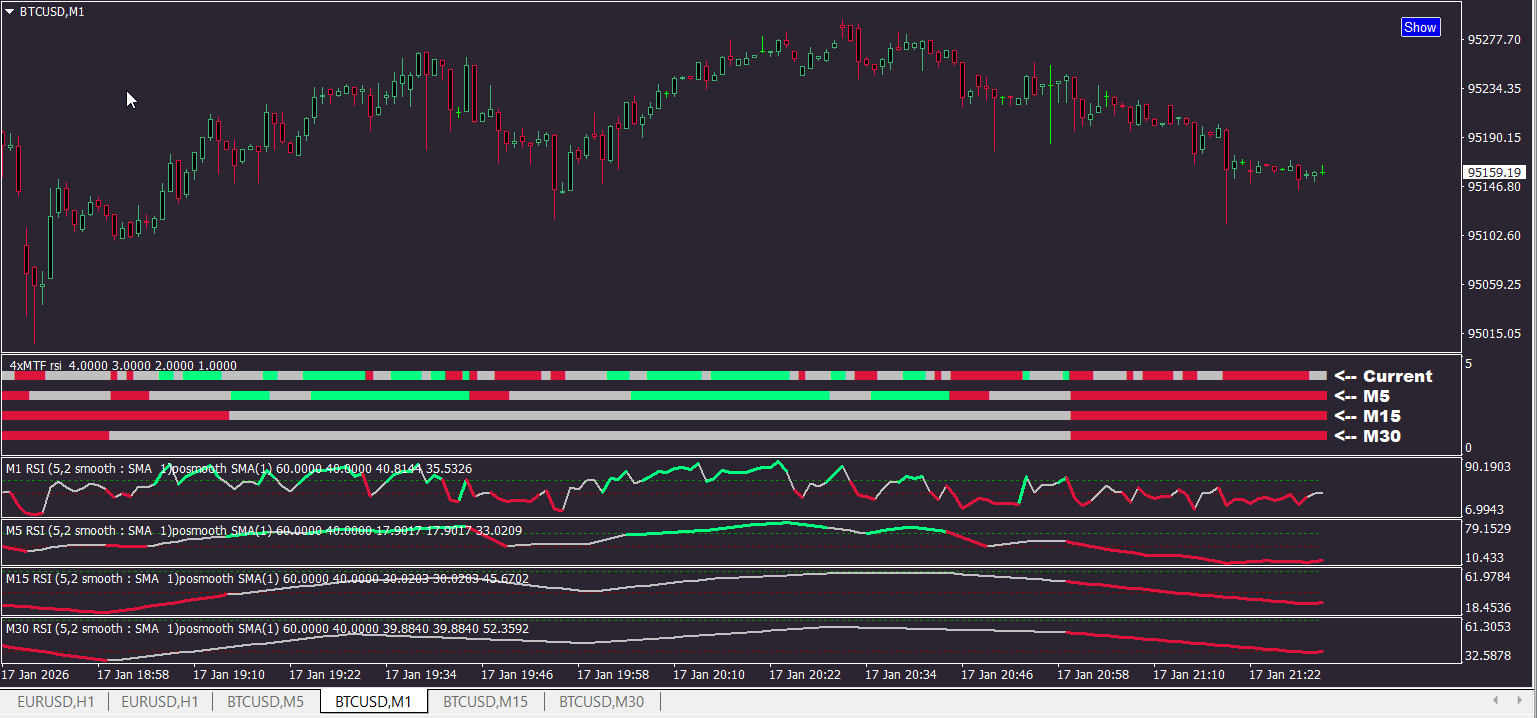Select the BTCUSD,M1 tab
Image resolution: width=1537 pixels, height=718 pixels.
(374, 702)
